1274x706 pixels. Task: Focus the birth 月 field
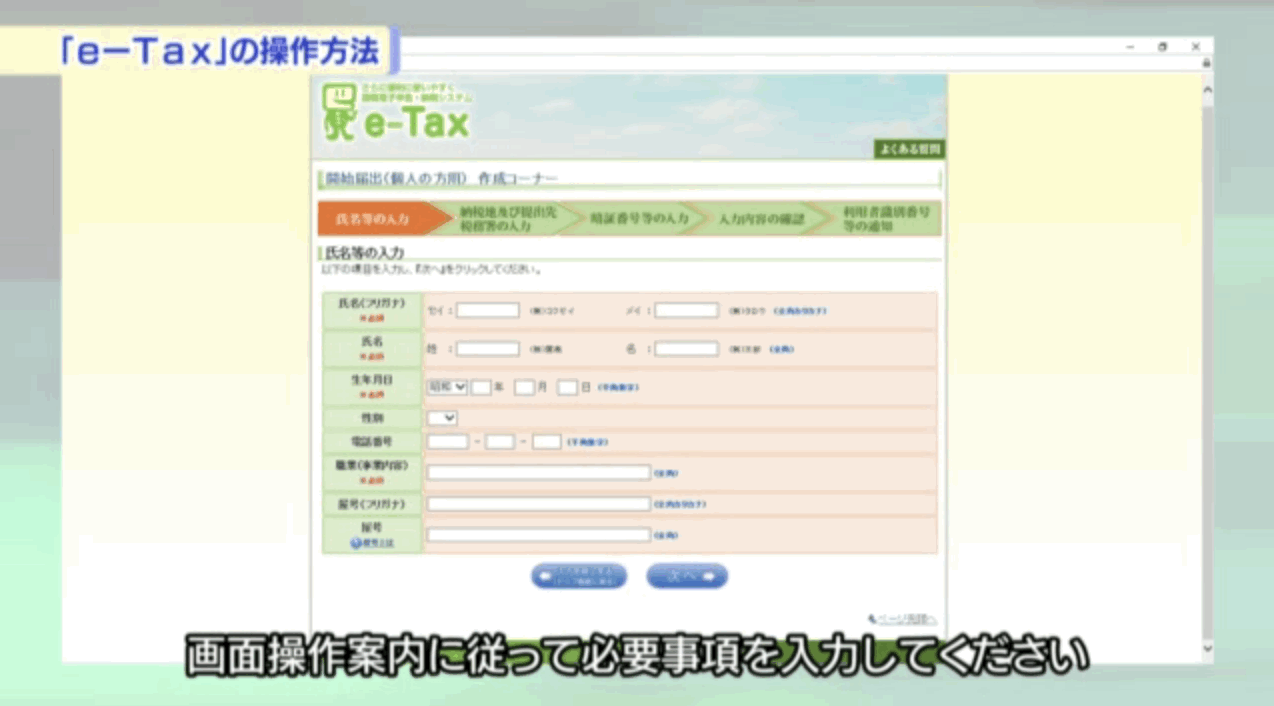pos(525,387)
